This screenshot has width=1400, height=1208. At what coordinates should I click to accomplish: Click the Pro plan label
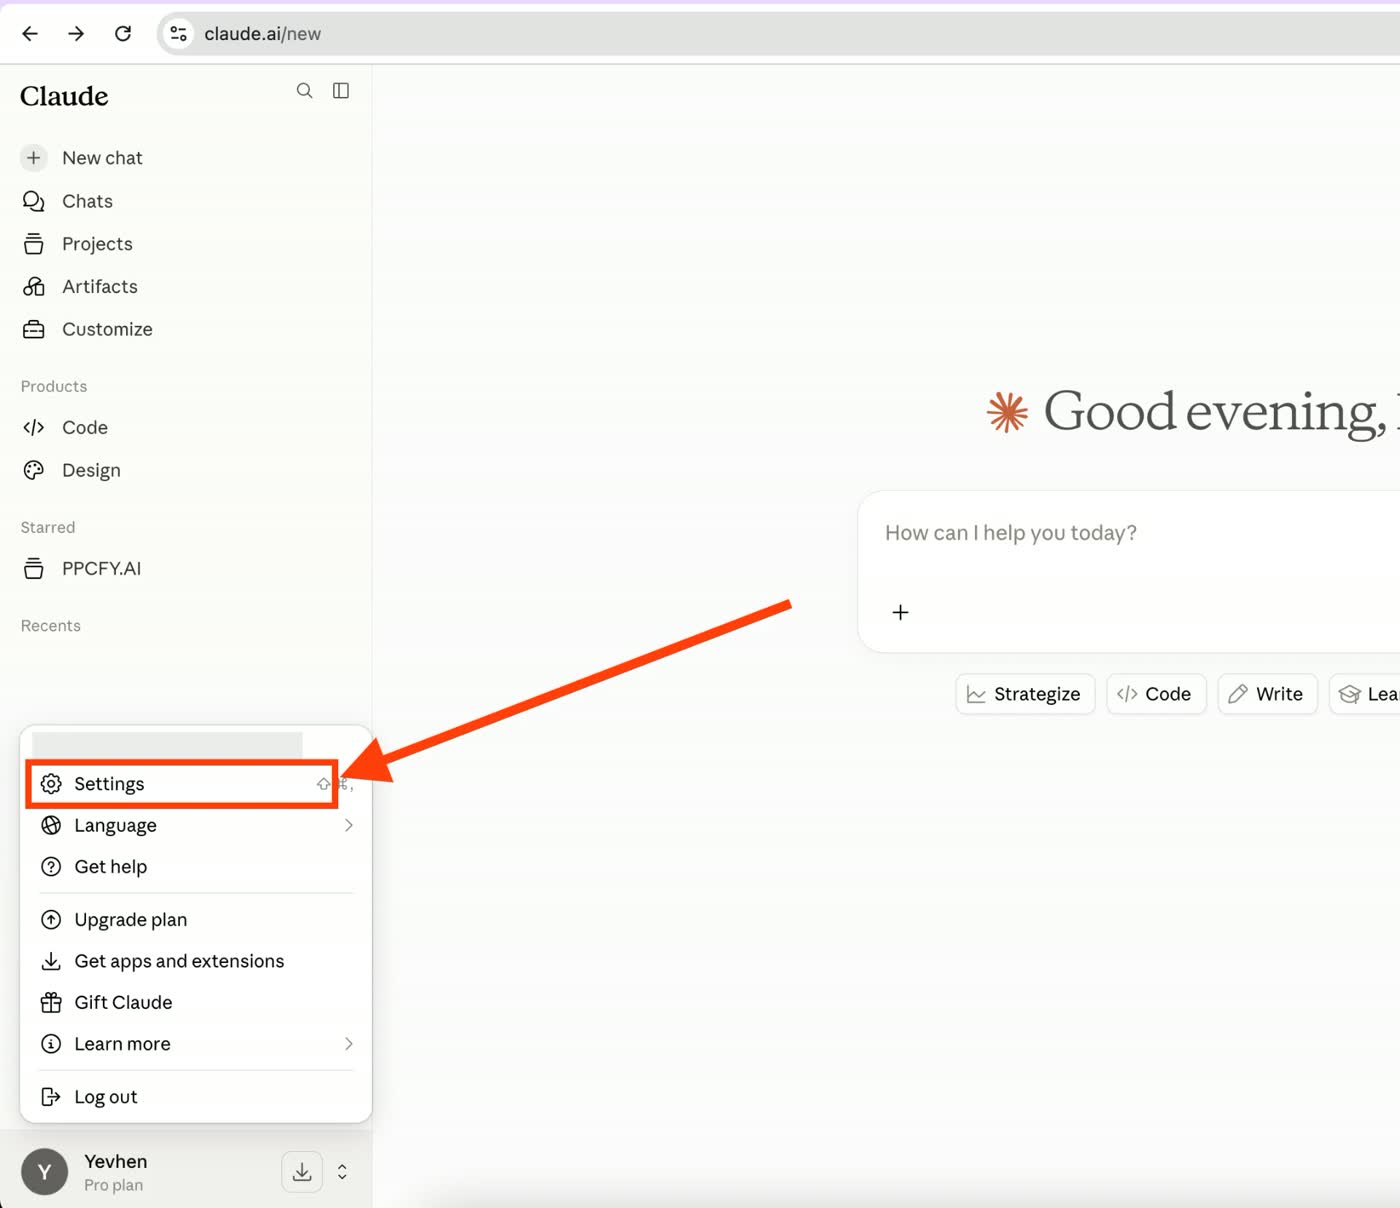pyautogui.click(x=113, y=1185)
